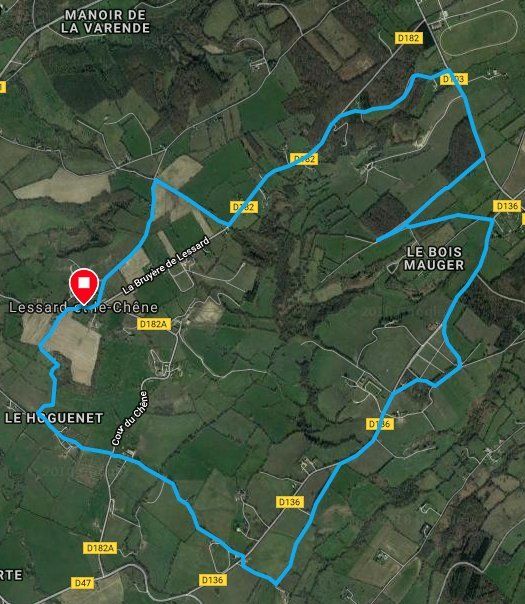Click the D136 badge at bottom of map
The height and width of the screenshot is (604, 525).
213,580
